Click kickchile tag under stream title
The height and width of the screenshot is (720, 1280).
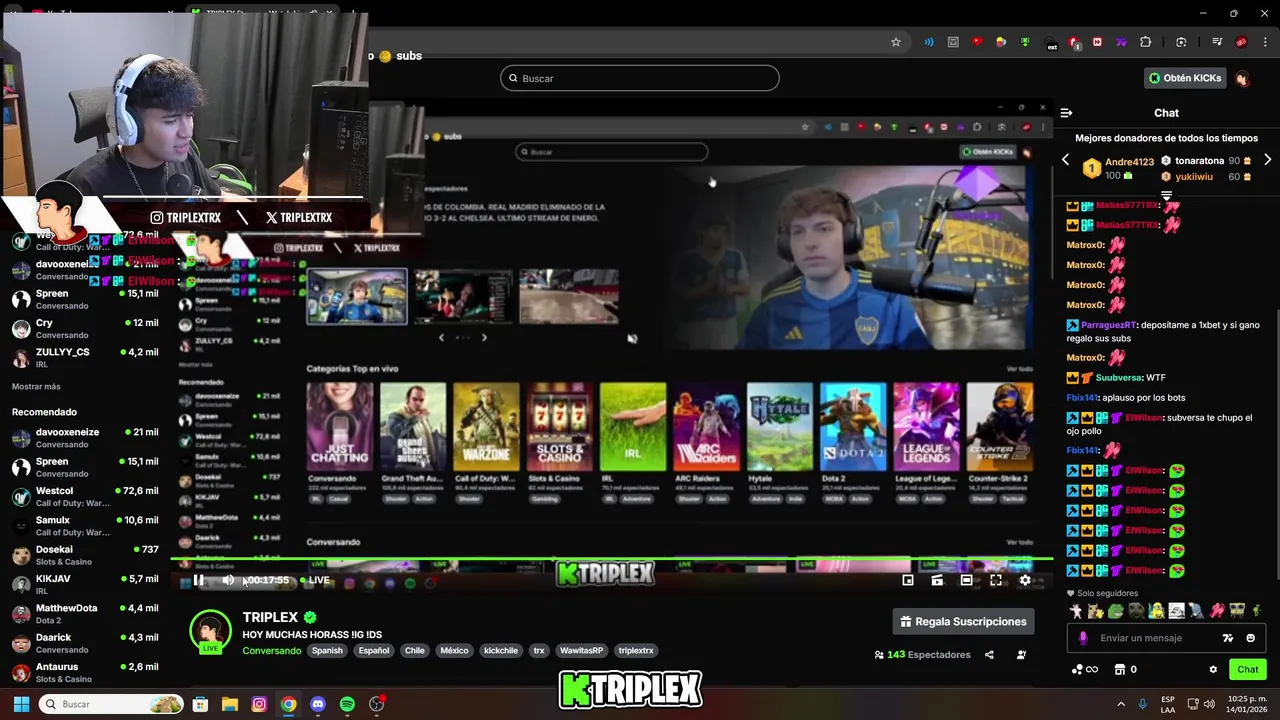coord(501,651)
